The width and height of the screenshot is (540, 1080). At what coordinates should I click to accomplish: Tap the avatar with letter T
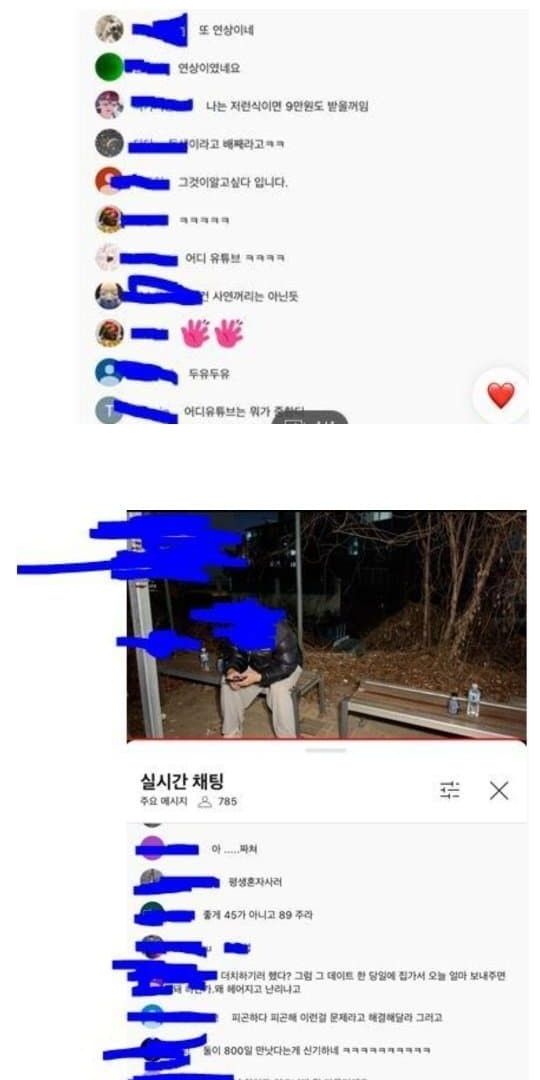tap(108, 410)
